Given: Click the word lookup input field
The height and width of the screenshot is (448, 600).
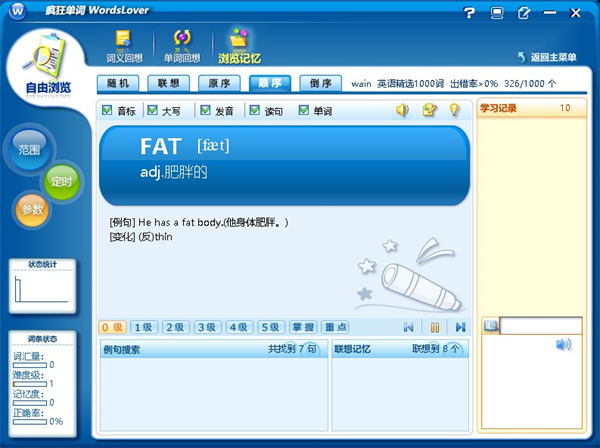Looking at the screenshot, I should pyautogui.click(x=540, y=325).
